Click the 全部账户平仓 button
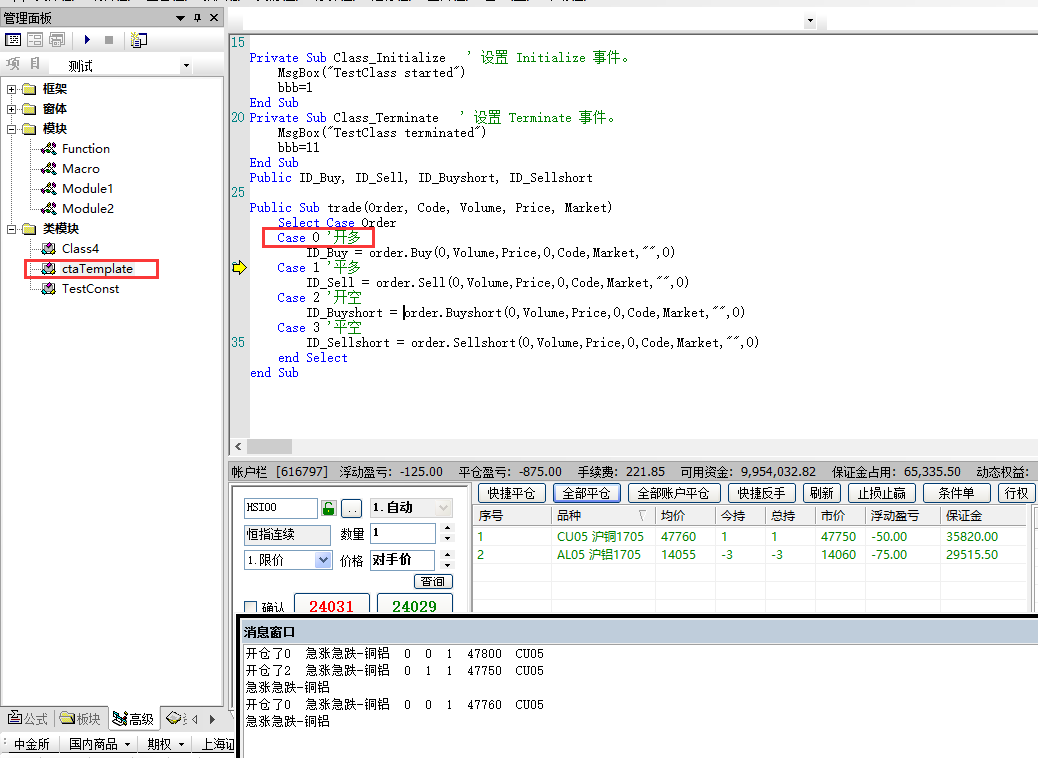Viewport: 1038px width, 758px height. click(x=673, y=493)
